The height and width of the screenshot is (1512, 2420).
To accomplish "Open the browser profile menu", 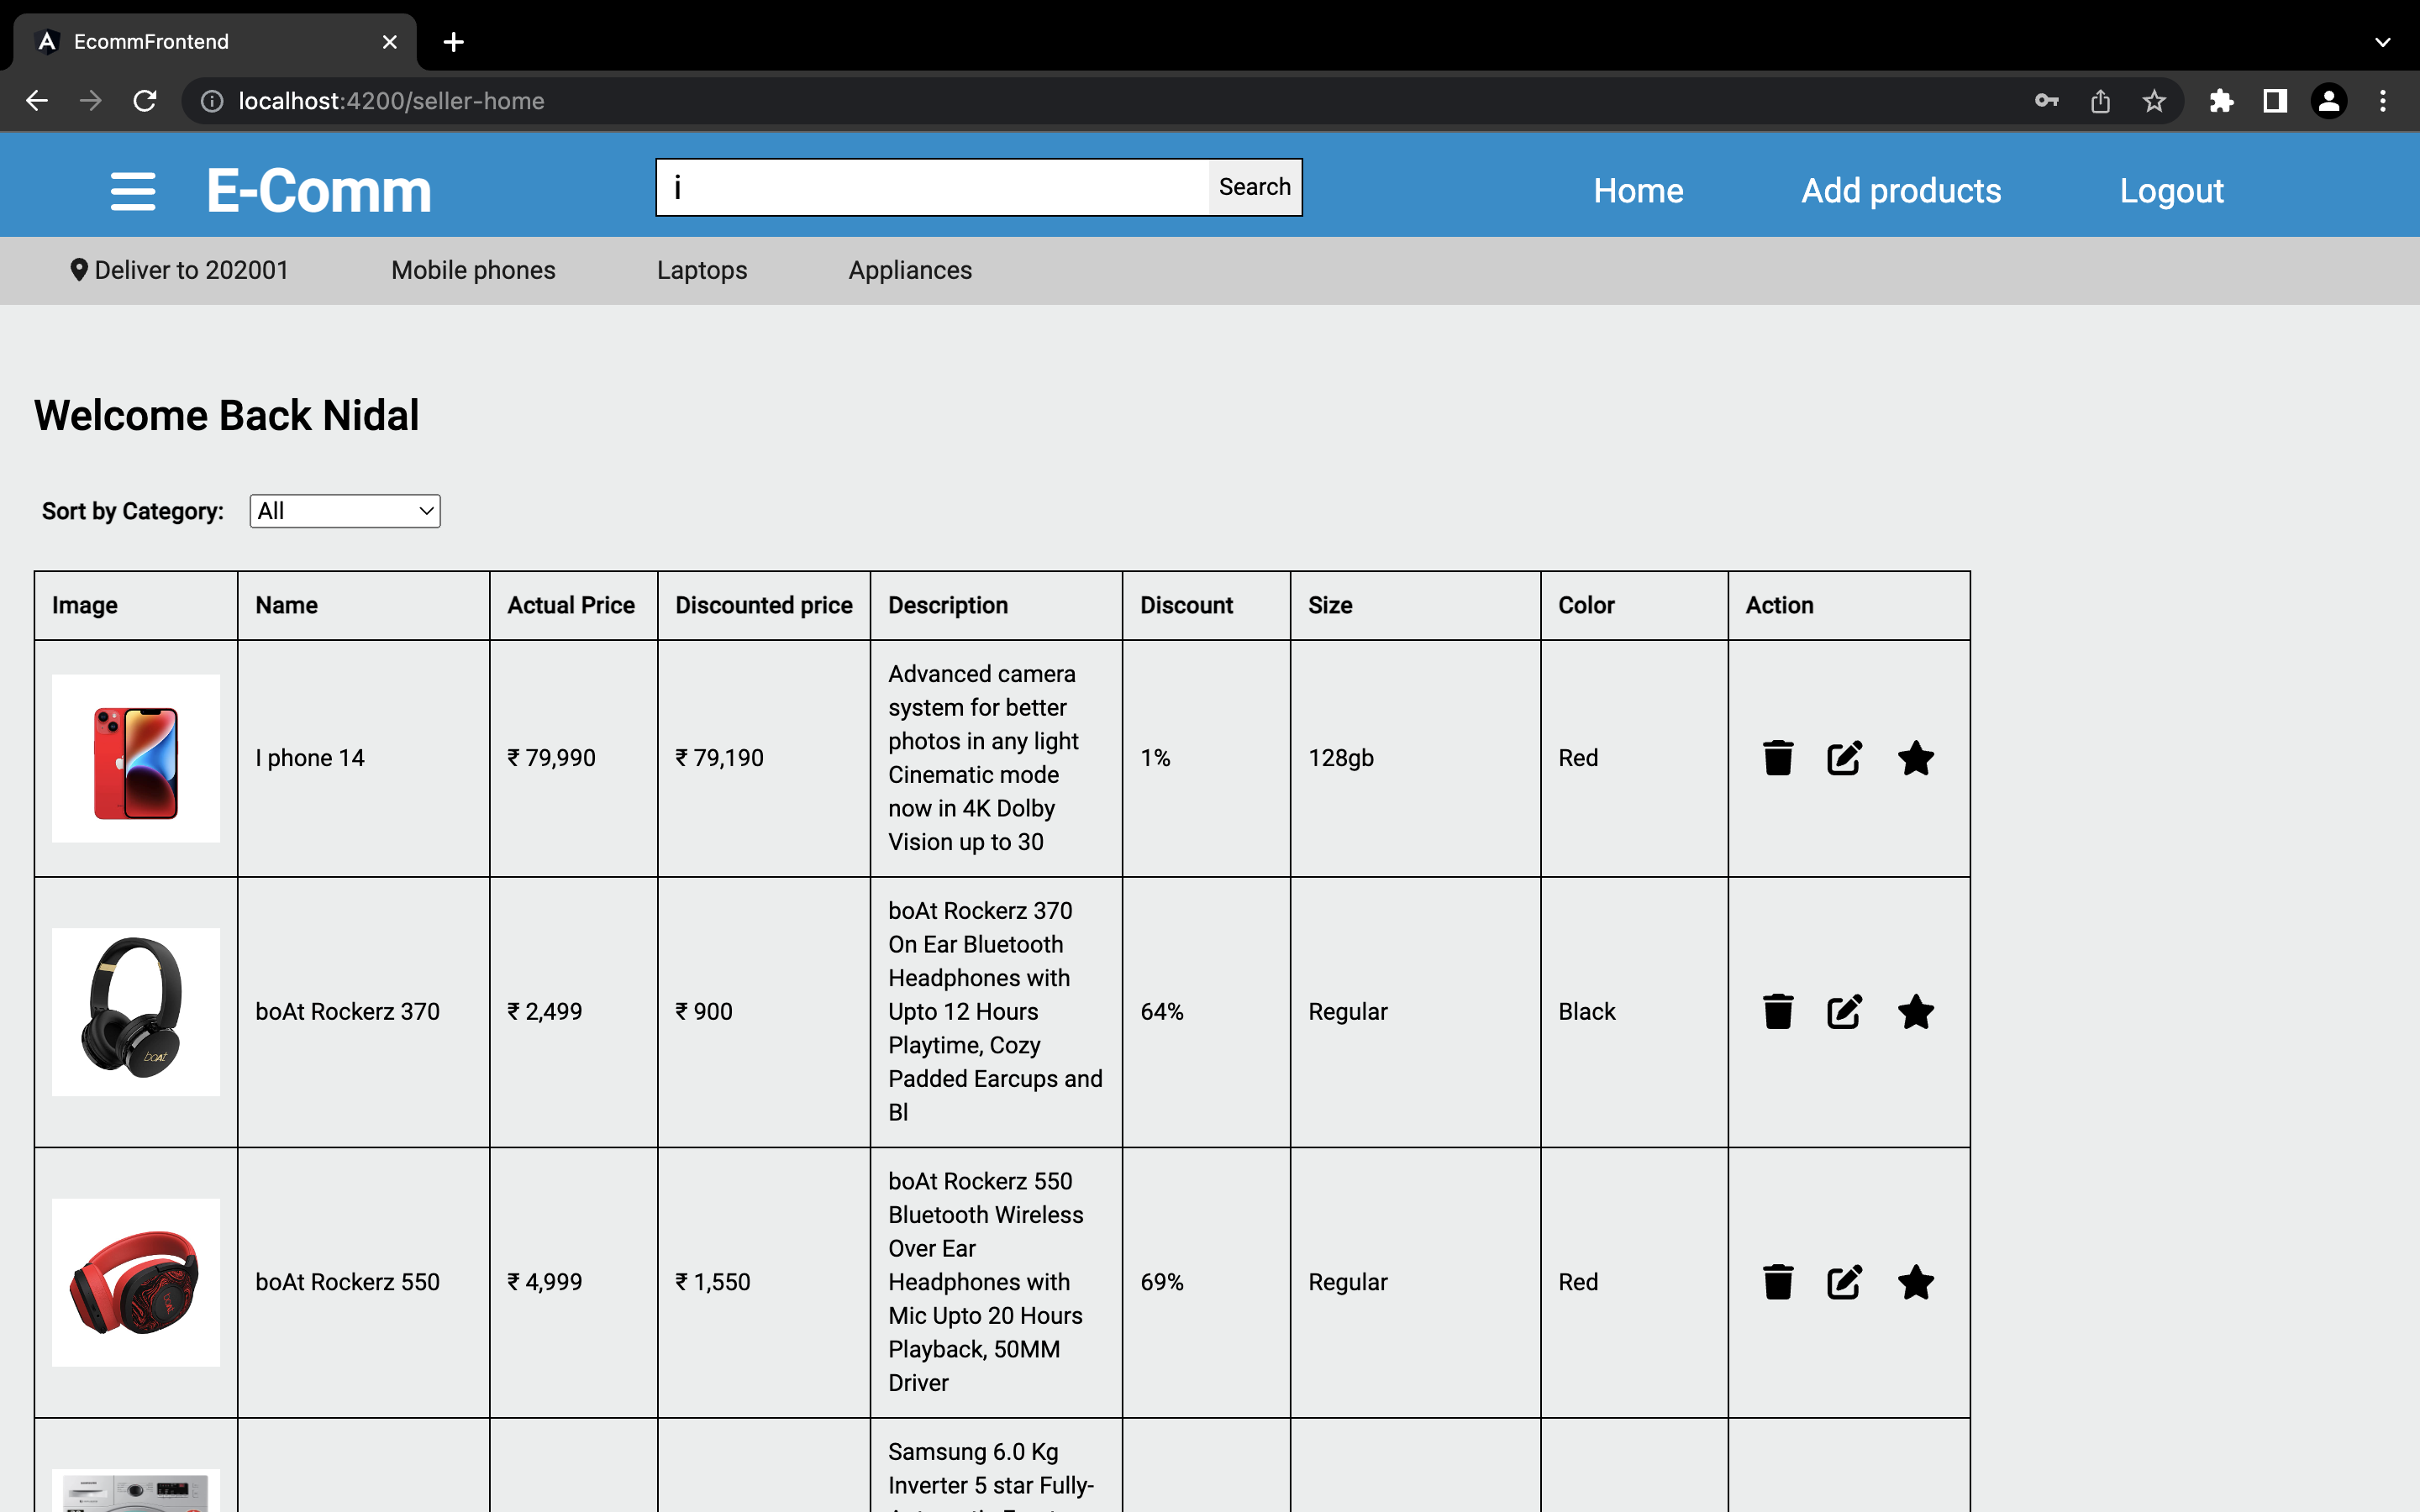I will 2329,100.
